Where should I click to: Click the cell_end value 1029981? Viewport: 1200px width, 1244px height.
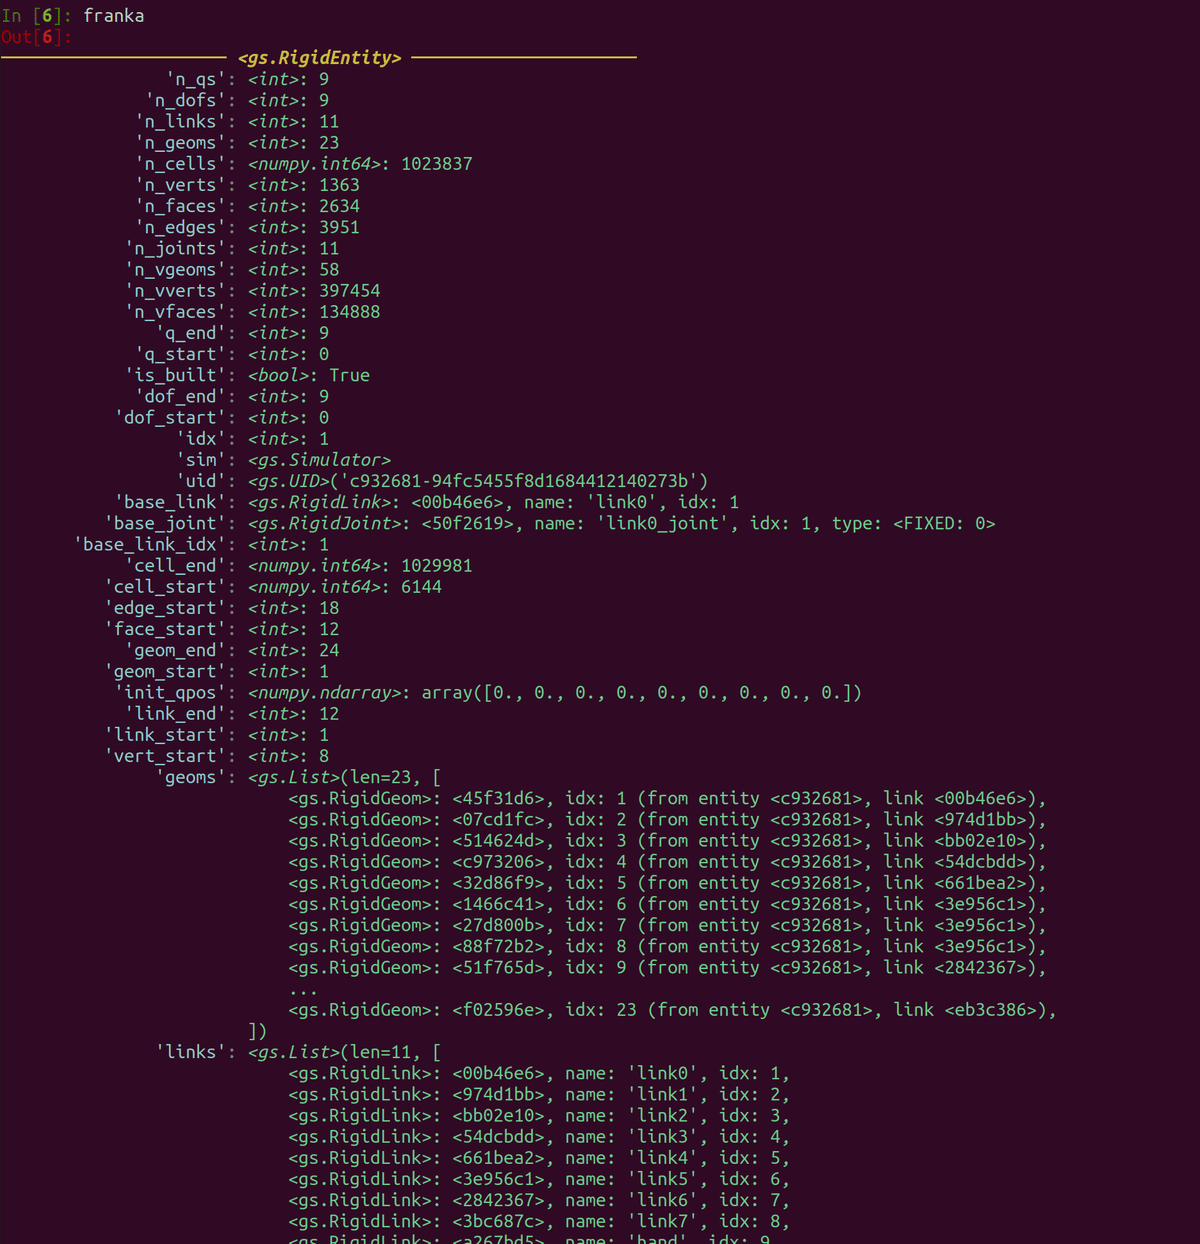(x=436, y=566)
